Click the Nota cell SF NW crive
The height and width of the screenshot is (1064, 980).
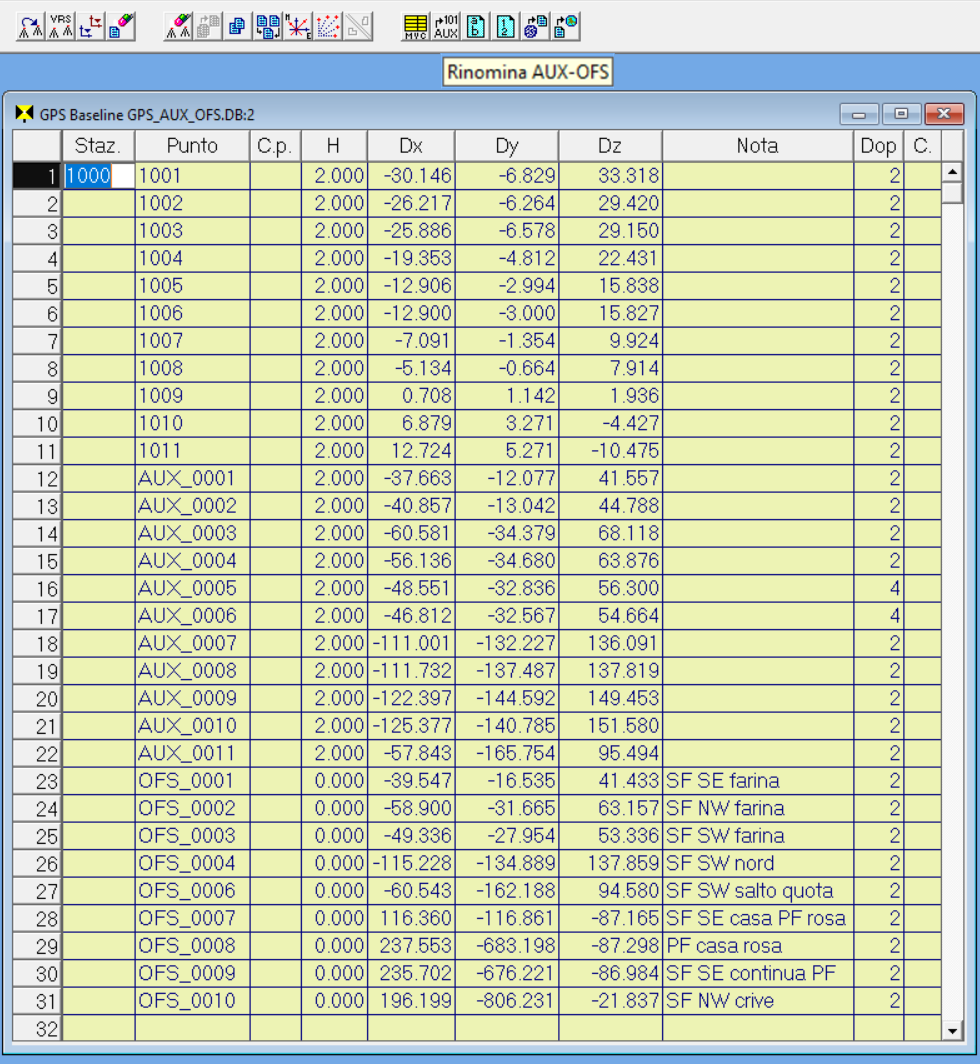pyautogui.click(x=757, y=1001)
